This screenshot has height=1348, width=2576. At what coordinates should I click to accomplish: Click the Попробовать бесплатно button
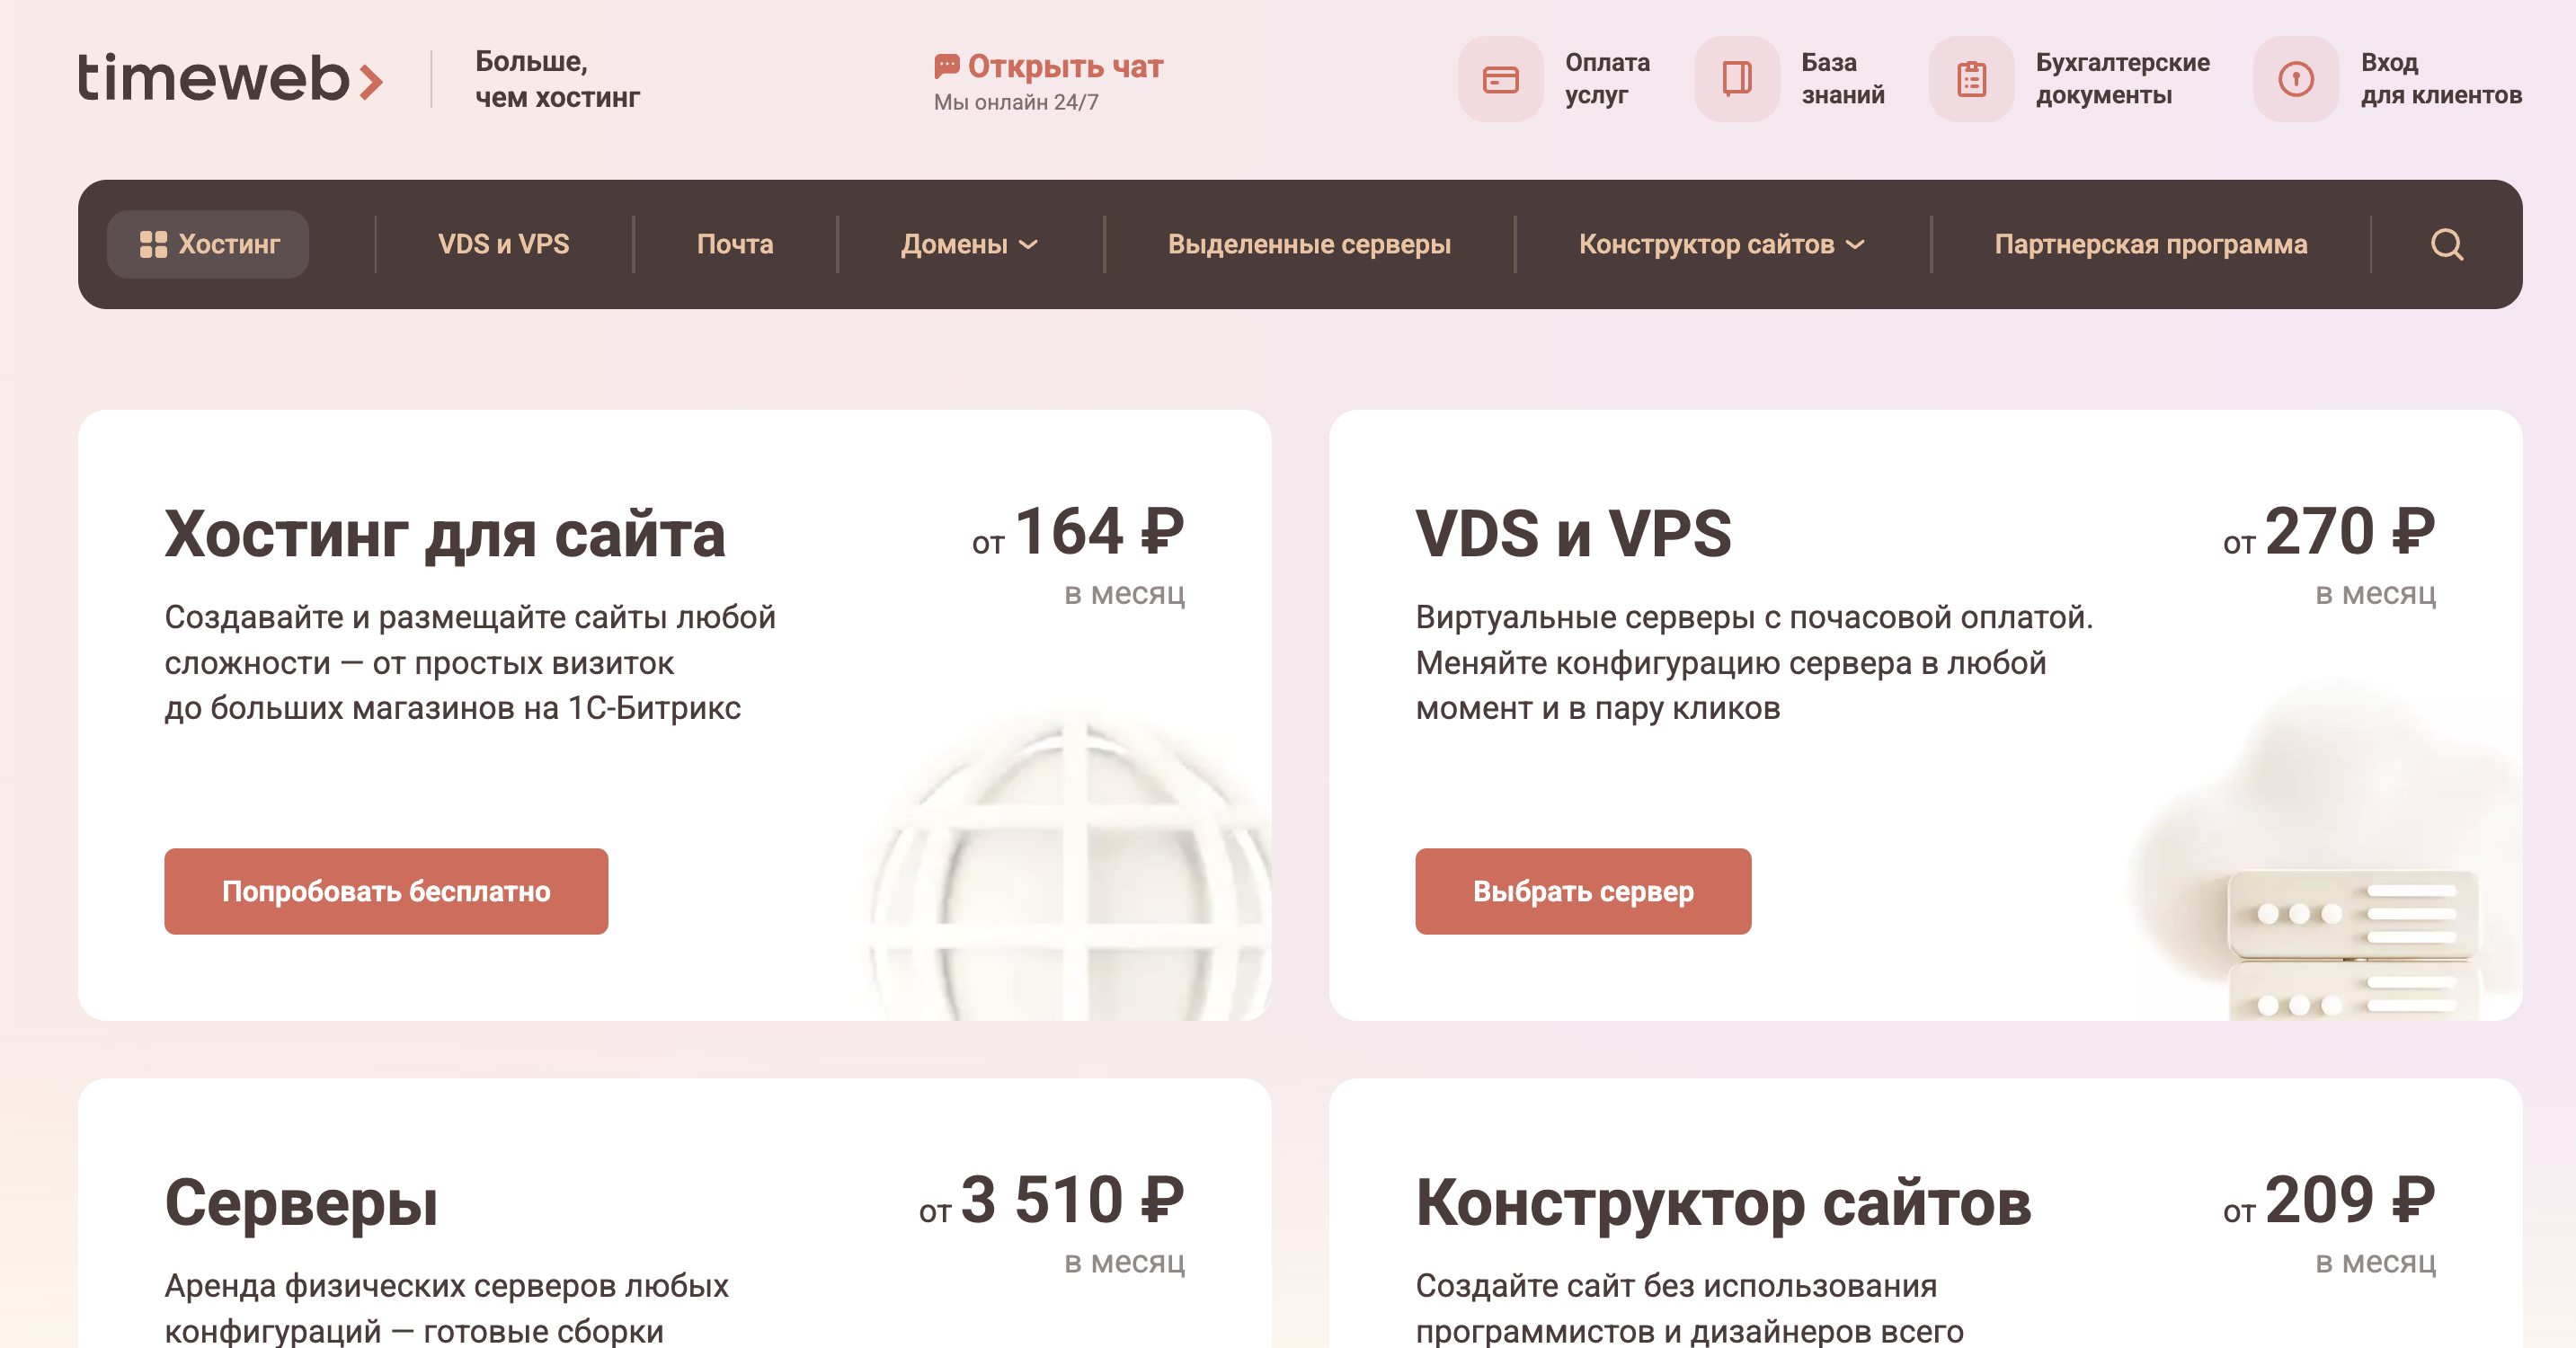pyautogui.click(x=386, y=891)
